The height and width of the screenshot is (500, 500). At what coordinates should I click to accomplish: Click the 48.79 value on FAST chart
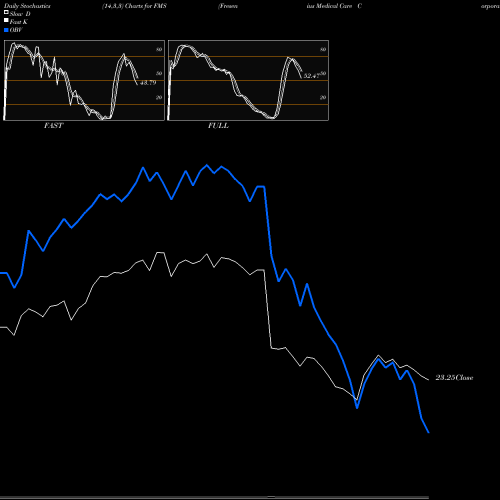point(148,83)
